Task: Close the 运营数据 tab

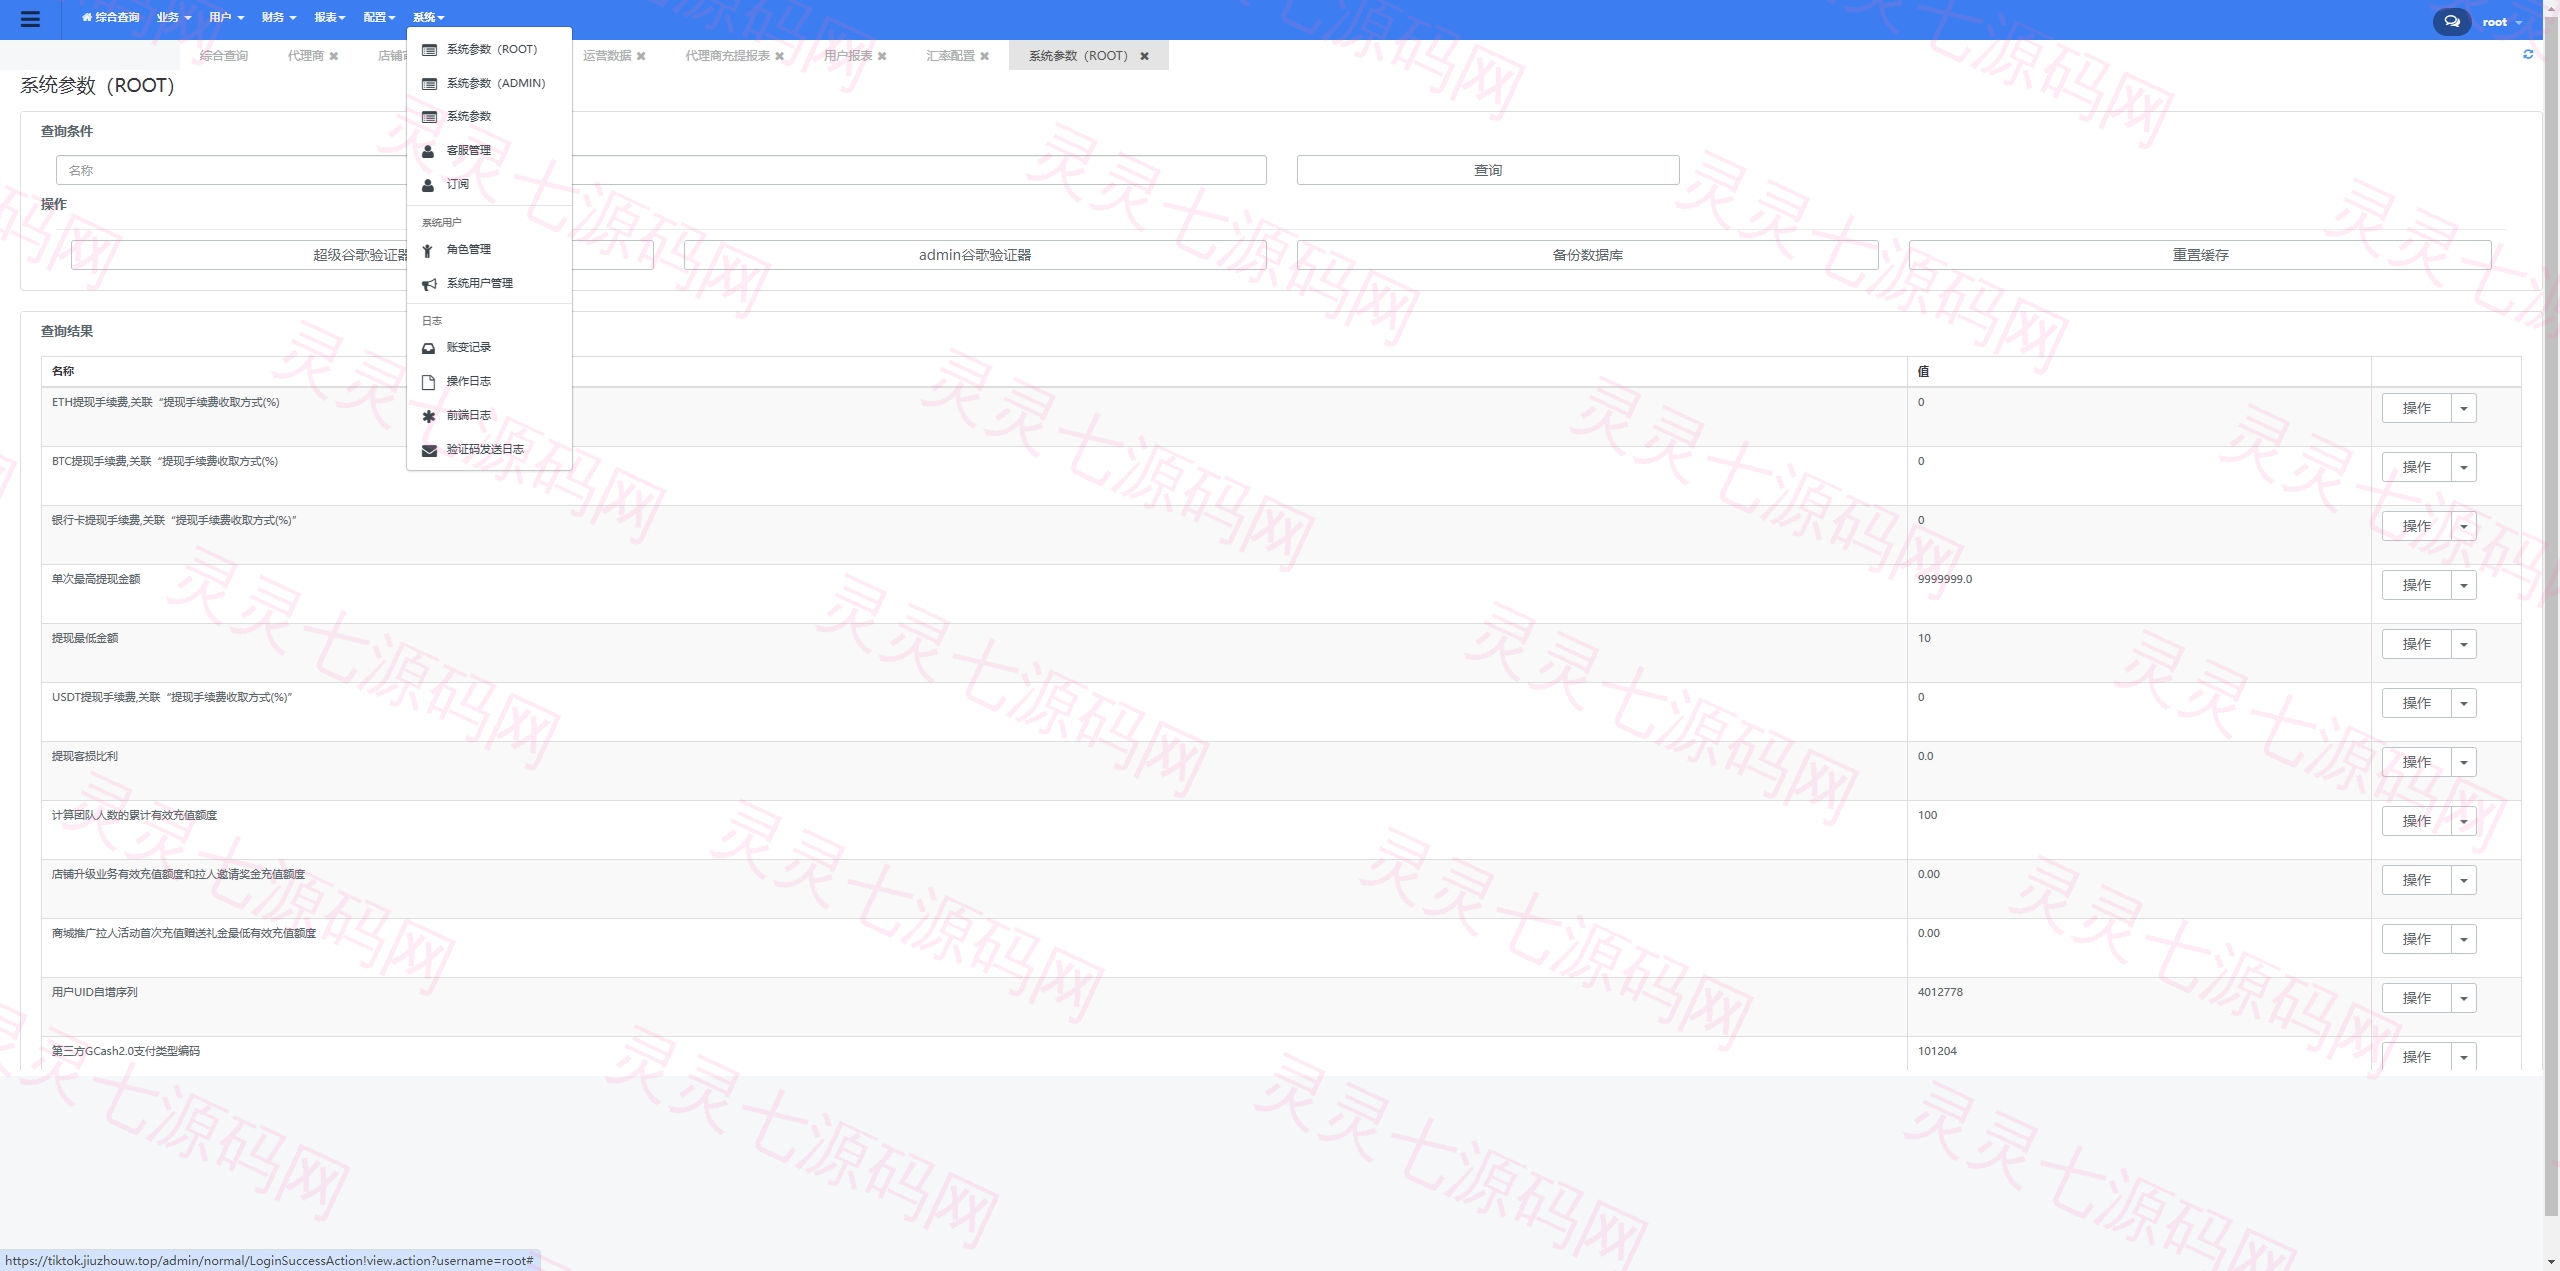Action: [641, 56]
